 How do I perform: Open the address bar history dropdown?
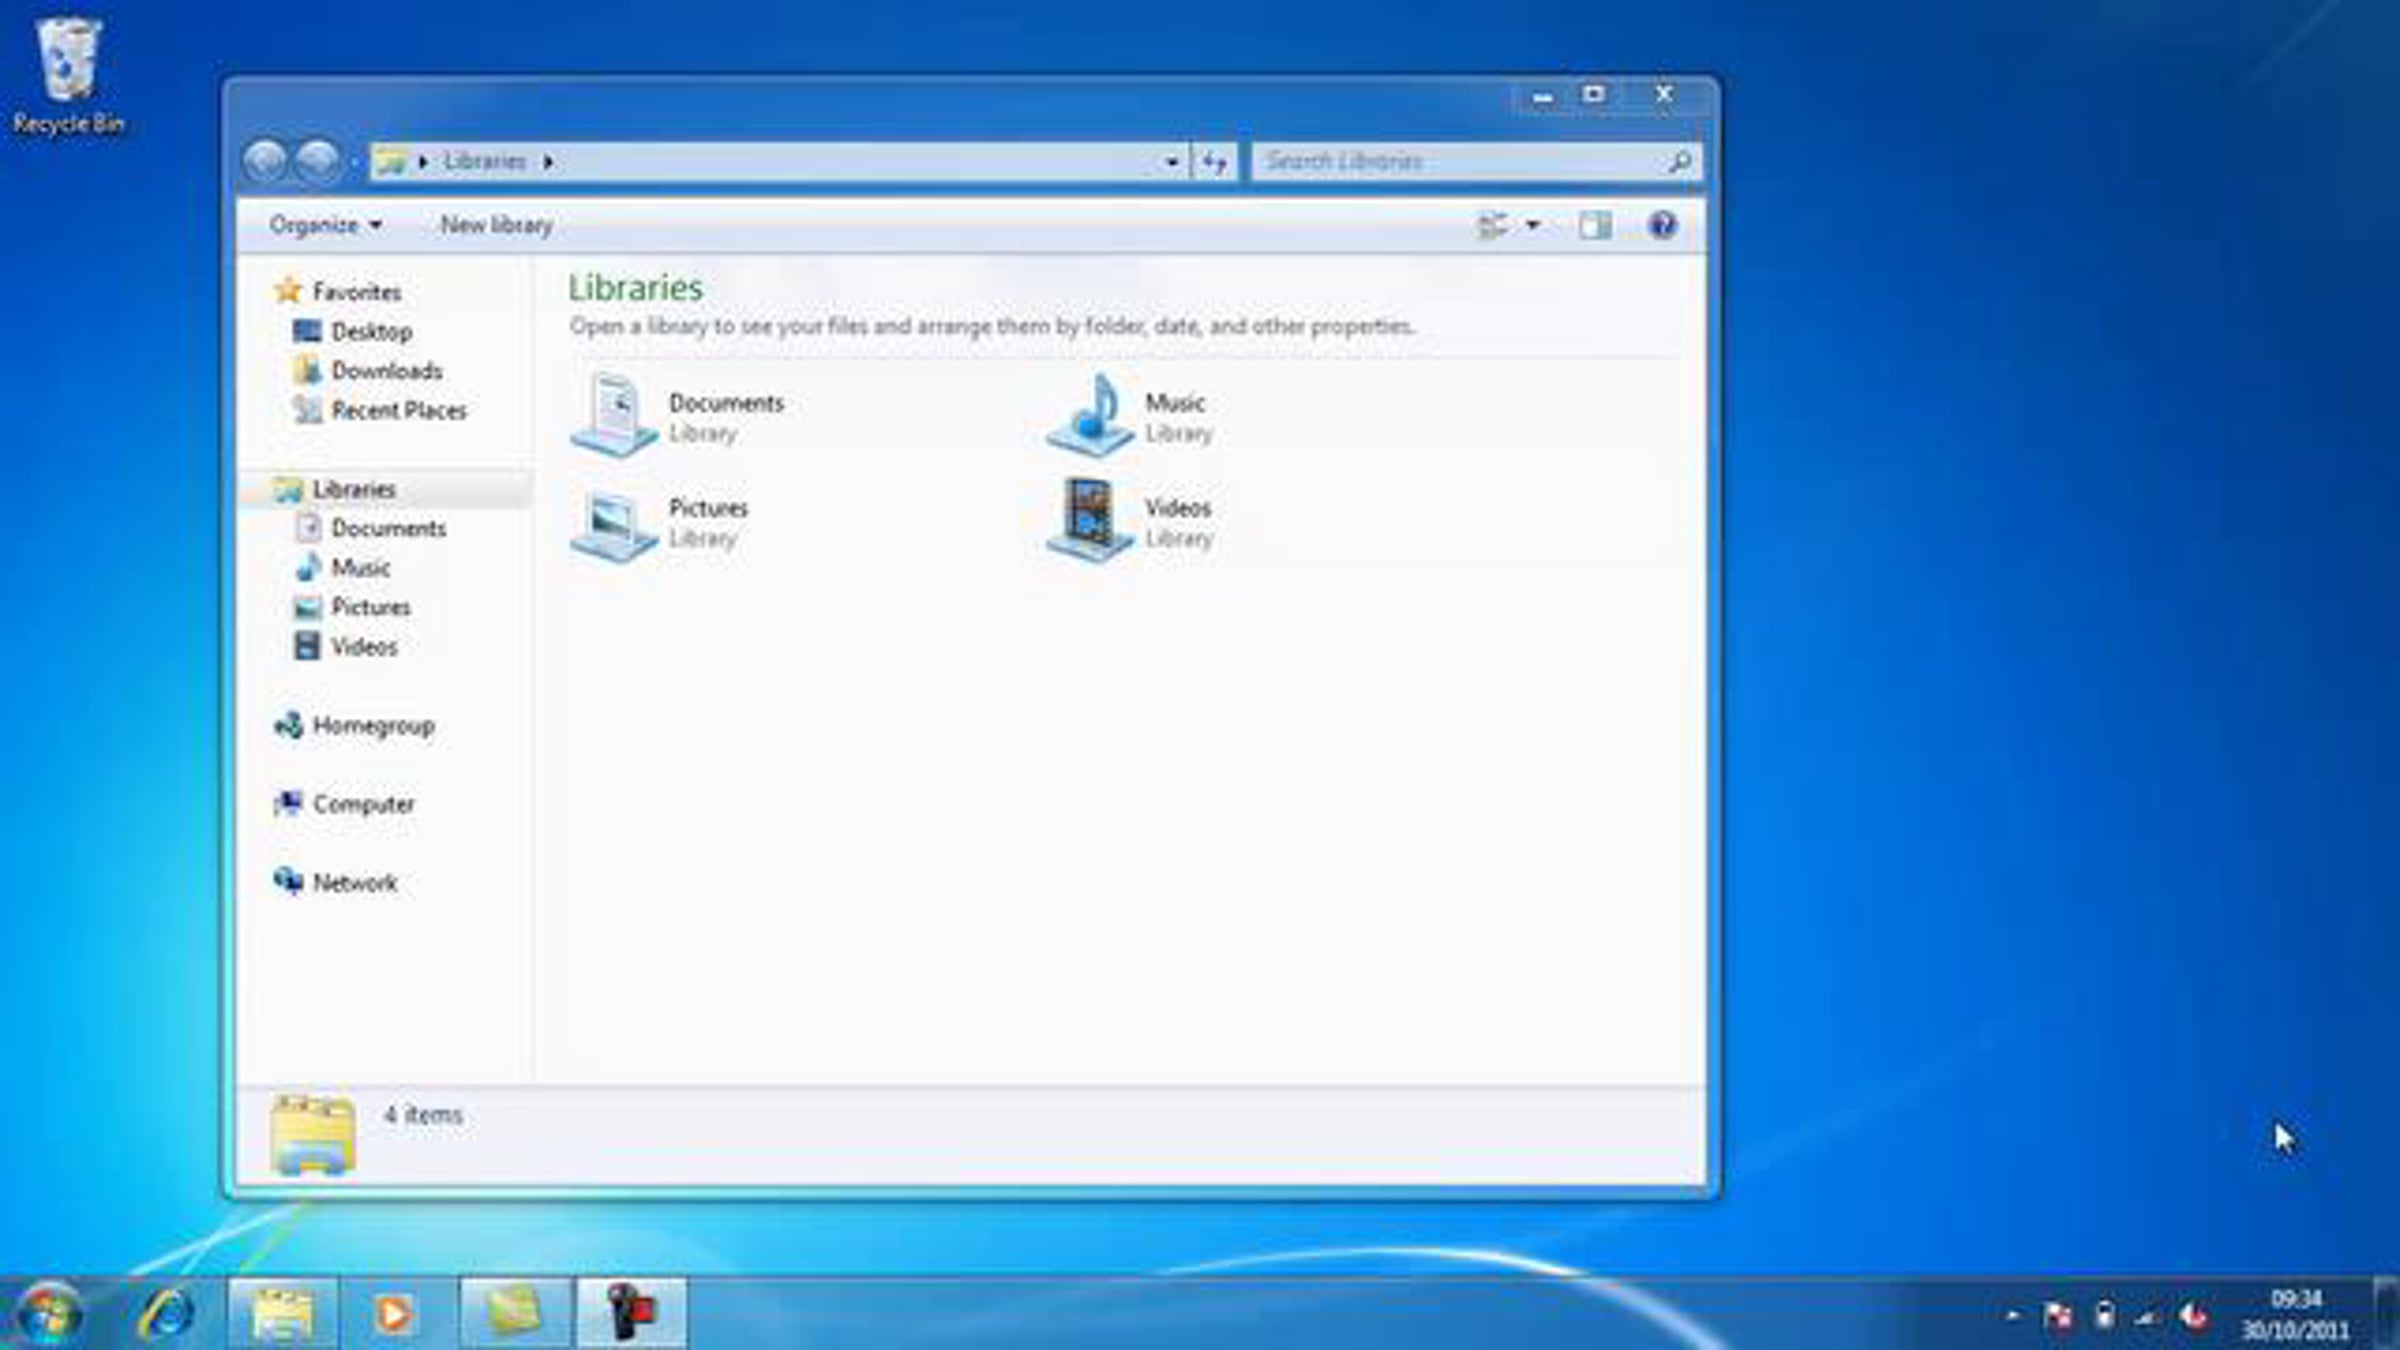click(x=1171, y=162)
